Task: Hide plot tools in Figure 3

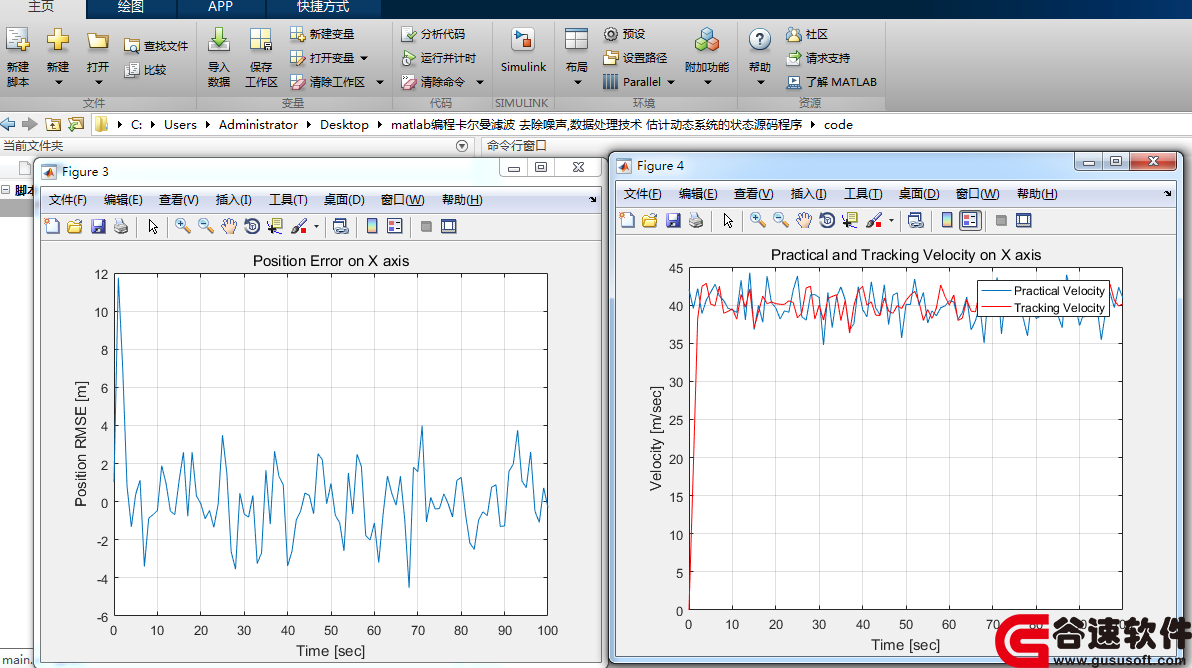Action: point(426,226)
